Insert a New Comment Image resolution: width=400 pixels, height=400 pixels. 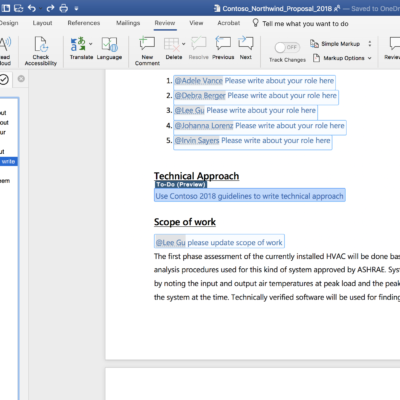pos(147,51)
